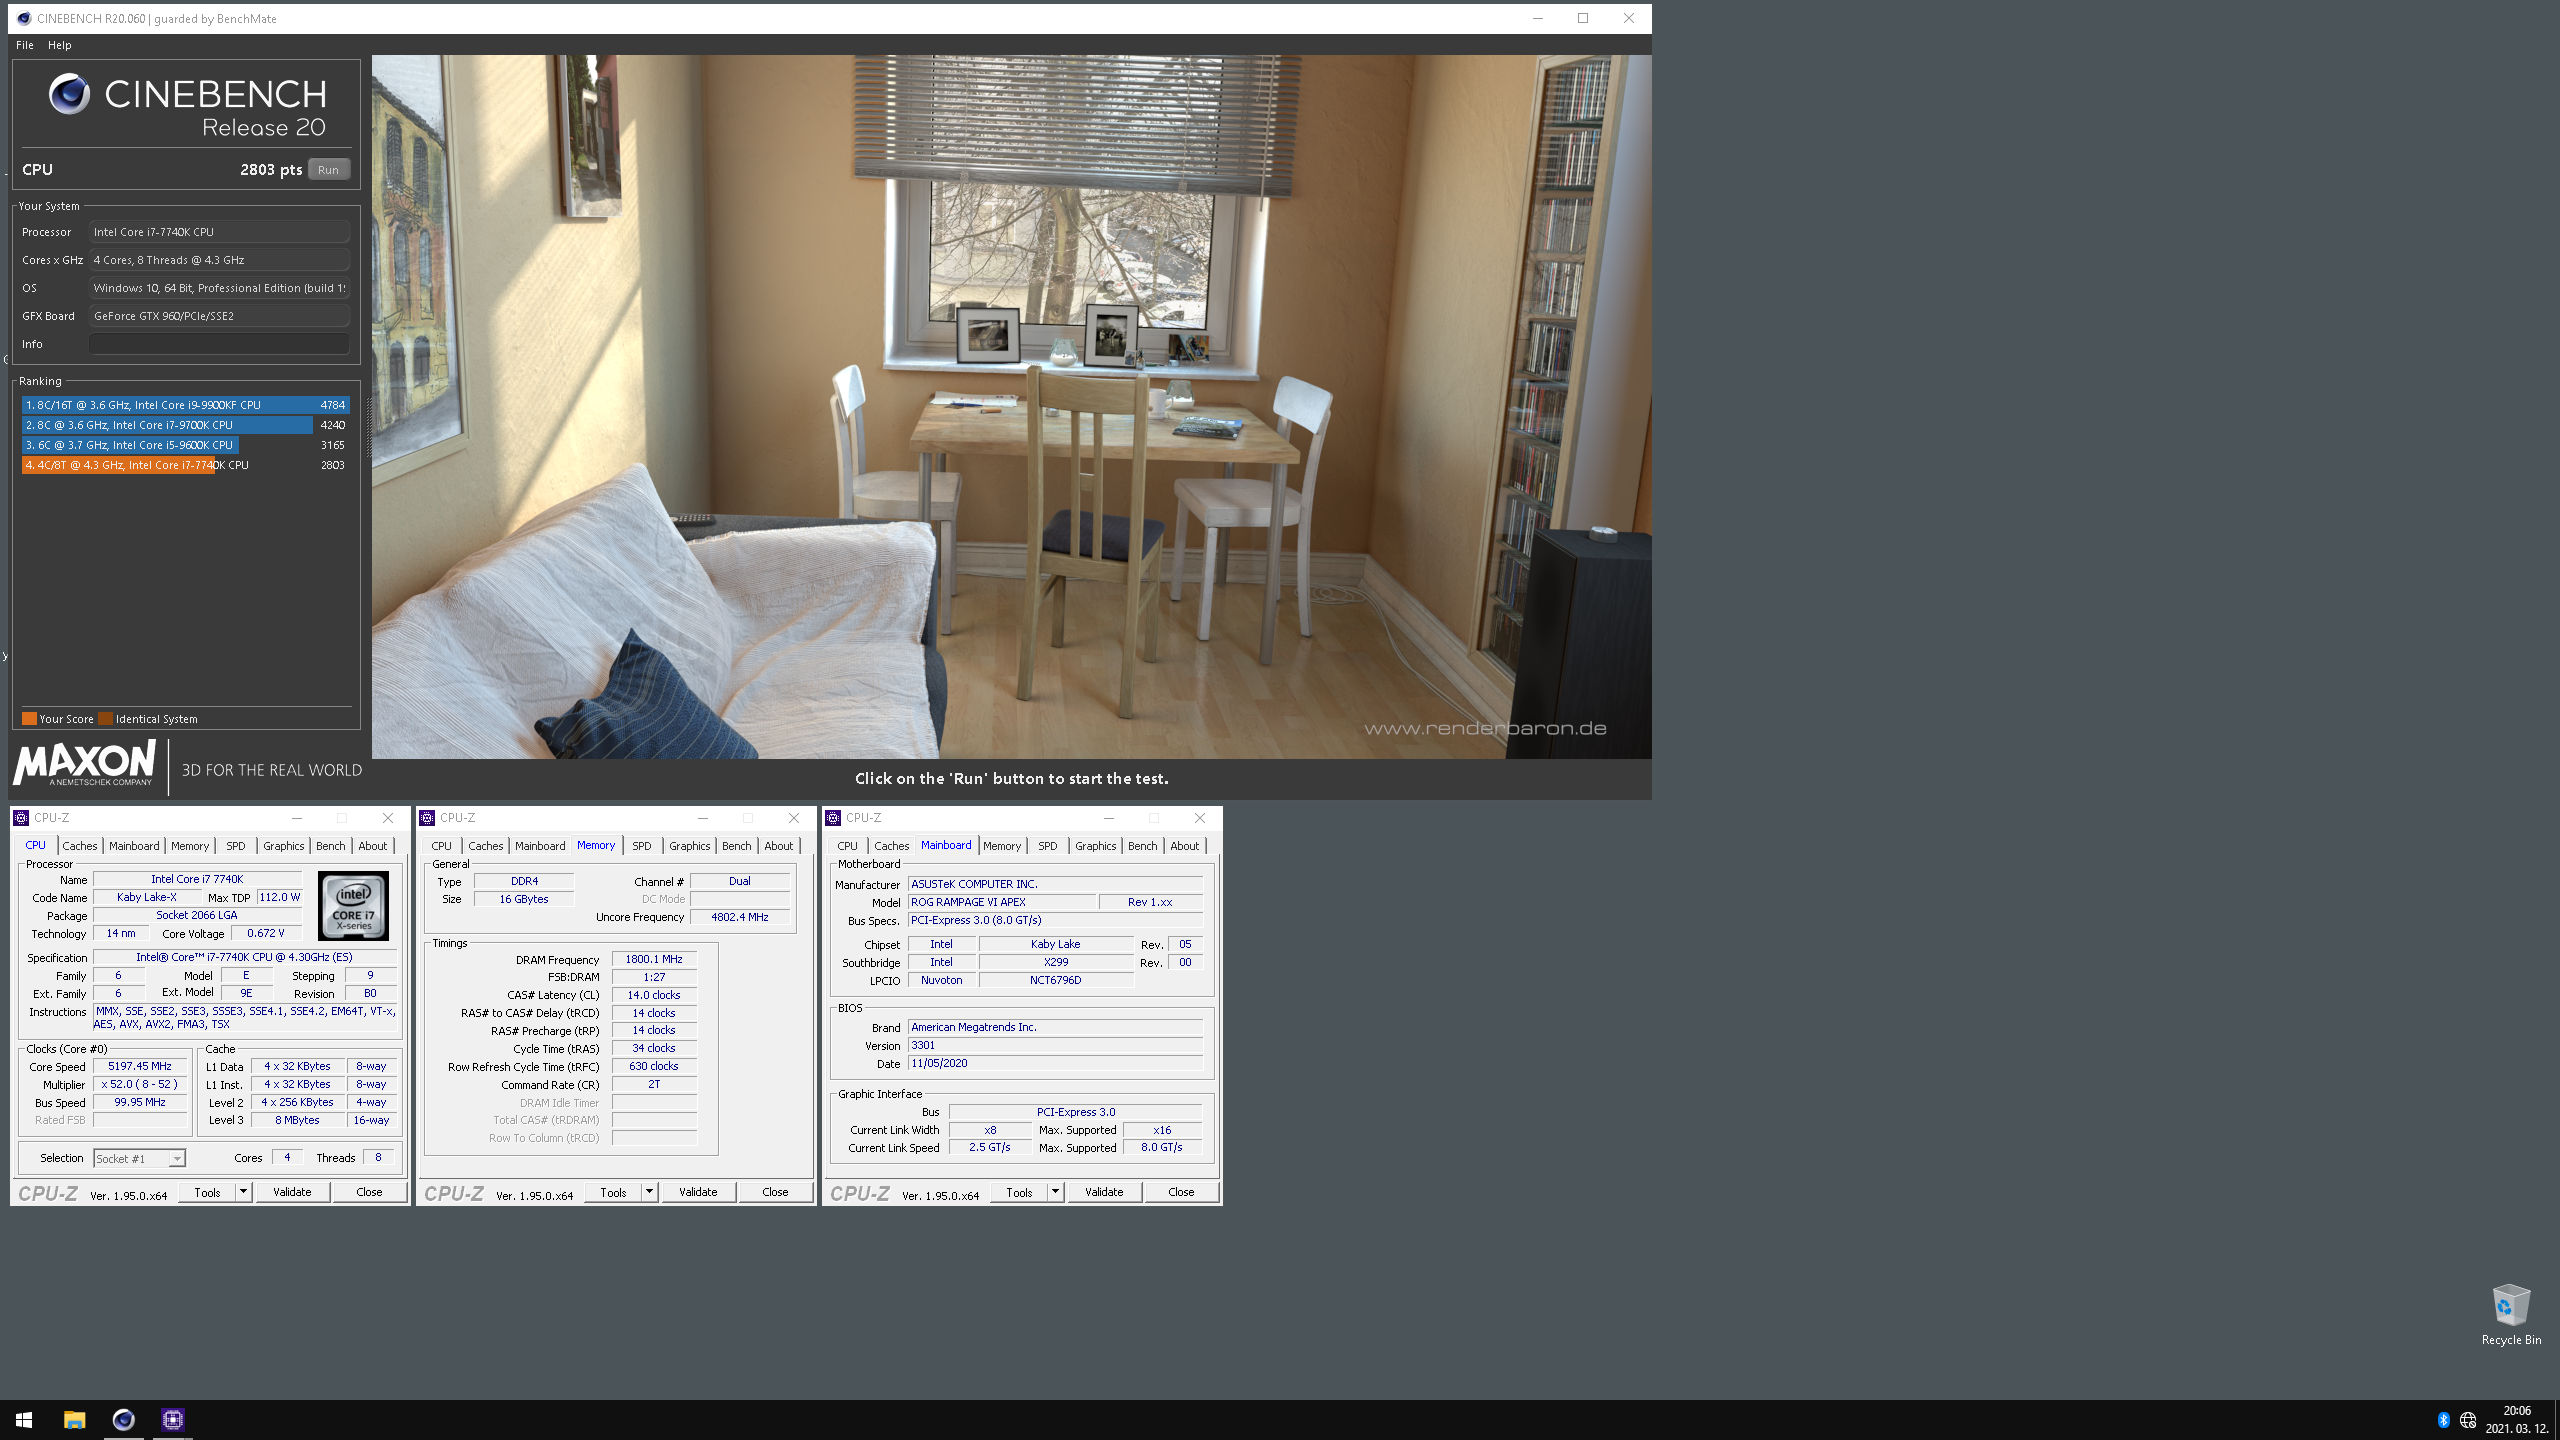Screen dimensions: 2560x1440
Task: Click the Close button in the Mainboard CPU-Z window
Action: (1181, 1192)
